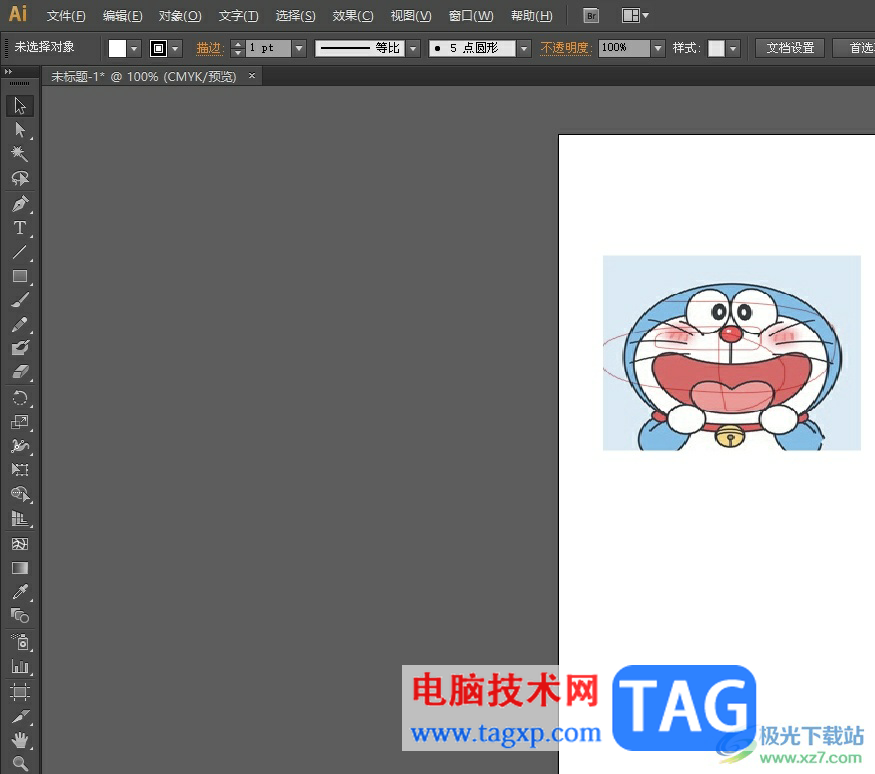This screenshot has height=774, width=875.
Task: Open the 效果(C) menu
Action: [353, 16]
